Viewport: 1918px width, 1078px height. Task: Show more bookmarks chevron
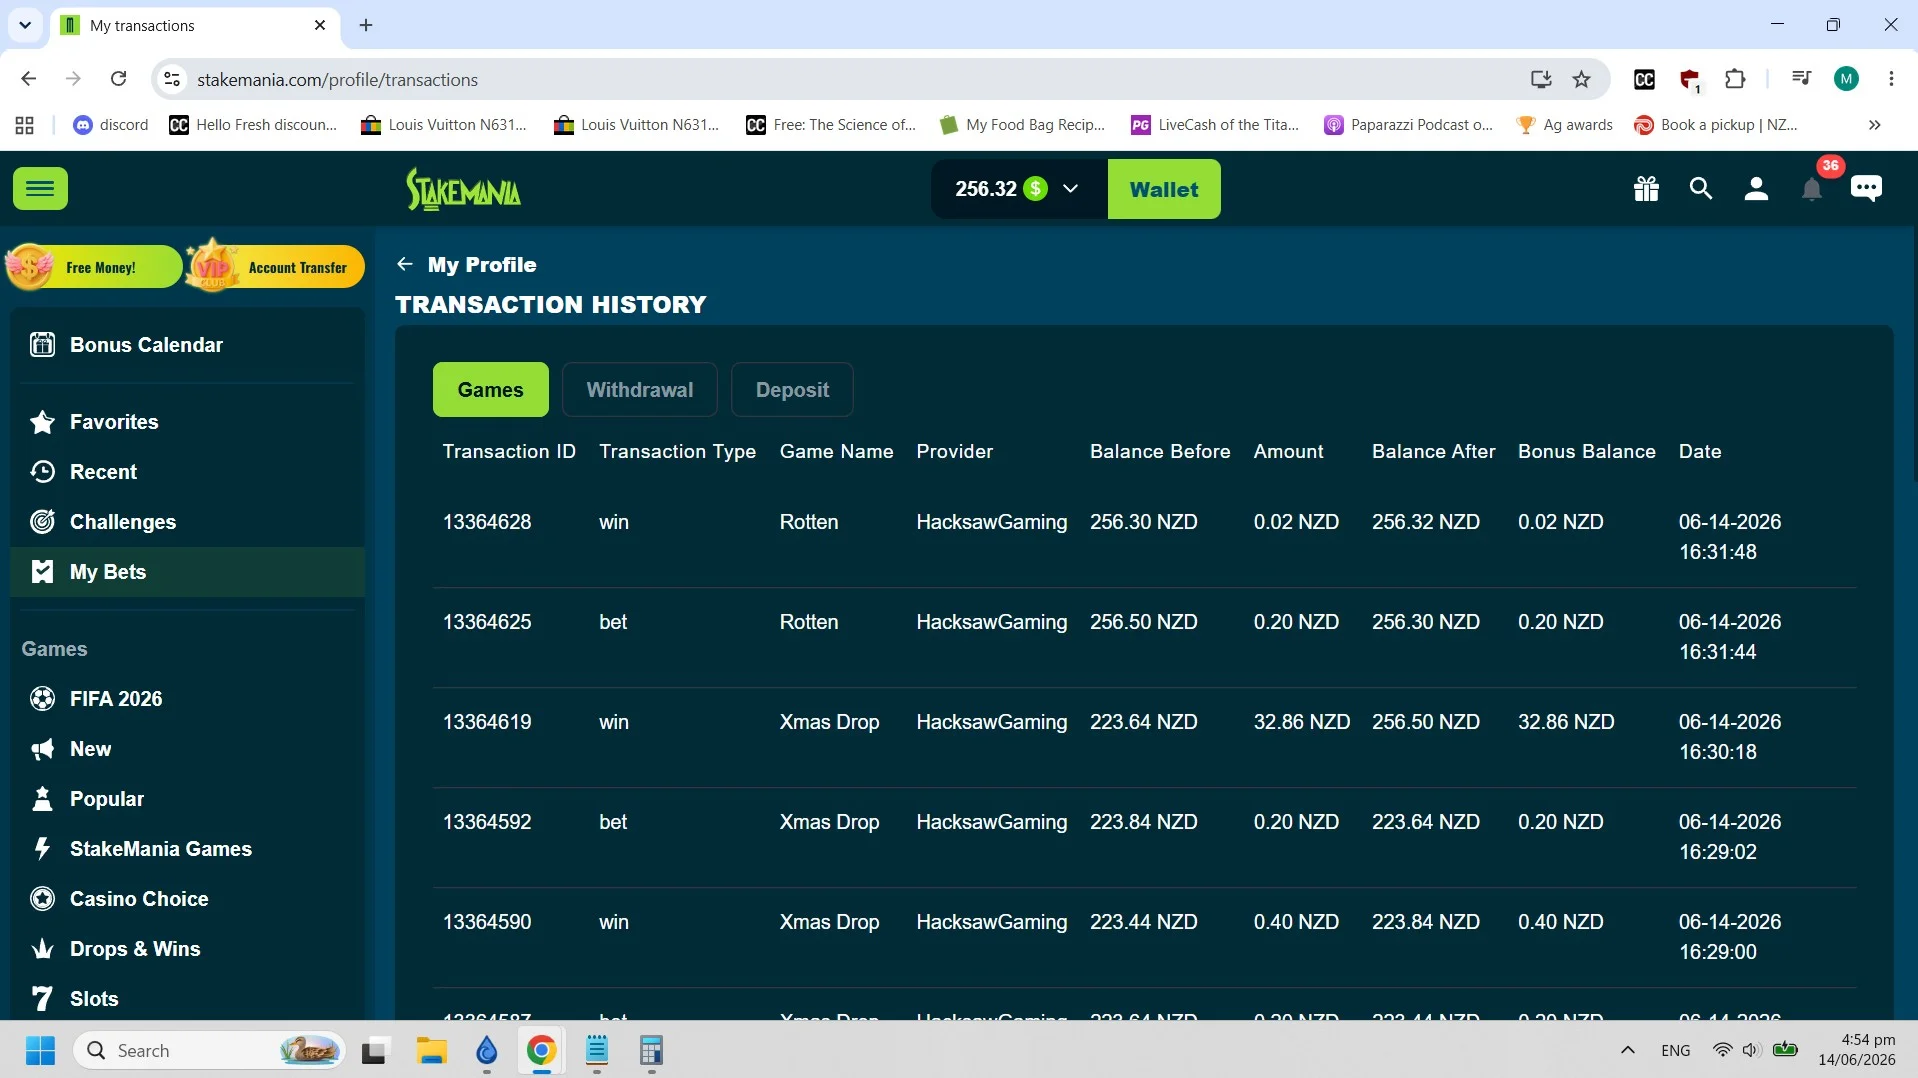pyautogui.click(x=1874, y=125)
